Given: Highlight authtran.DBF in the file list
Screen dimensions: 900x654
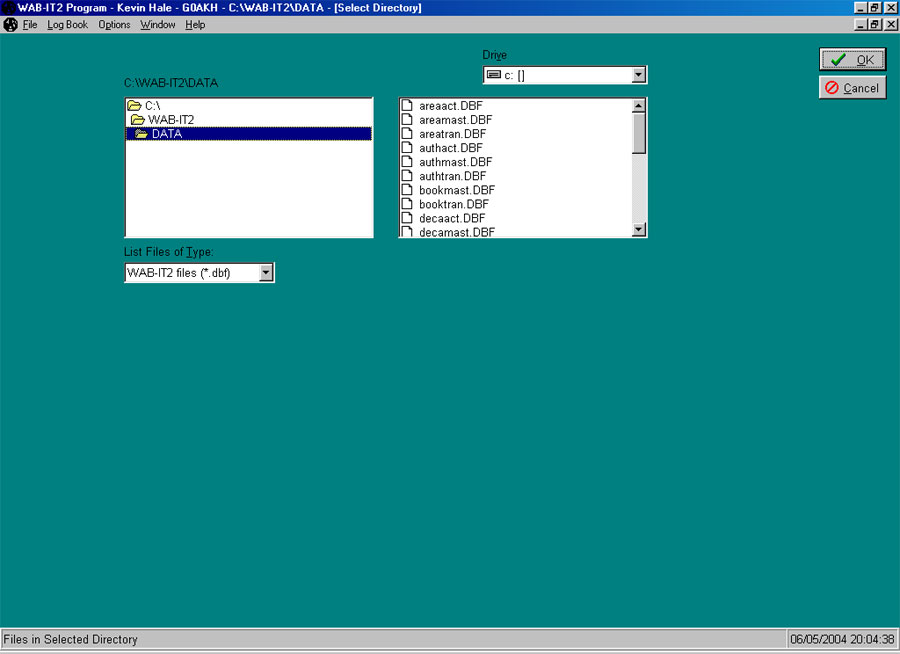Looking at the screenshot, I should pos(452,176).
